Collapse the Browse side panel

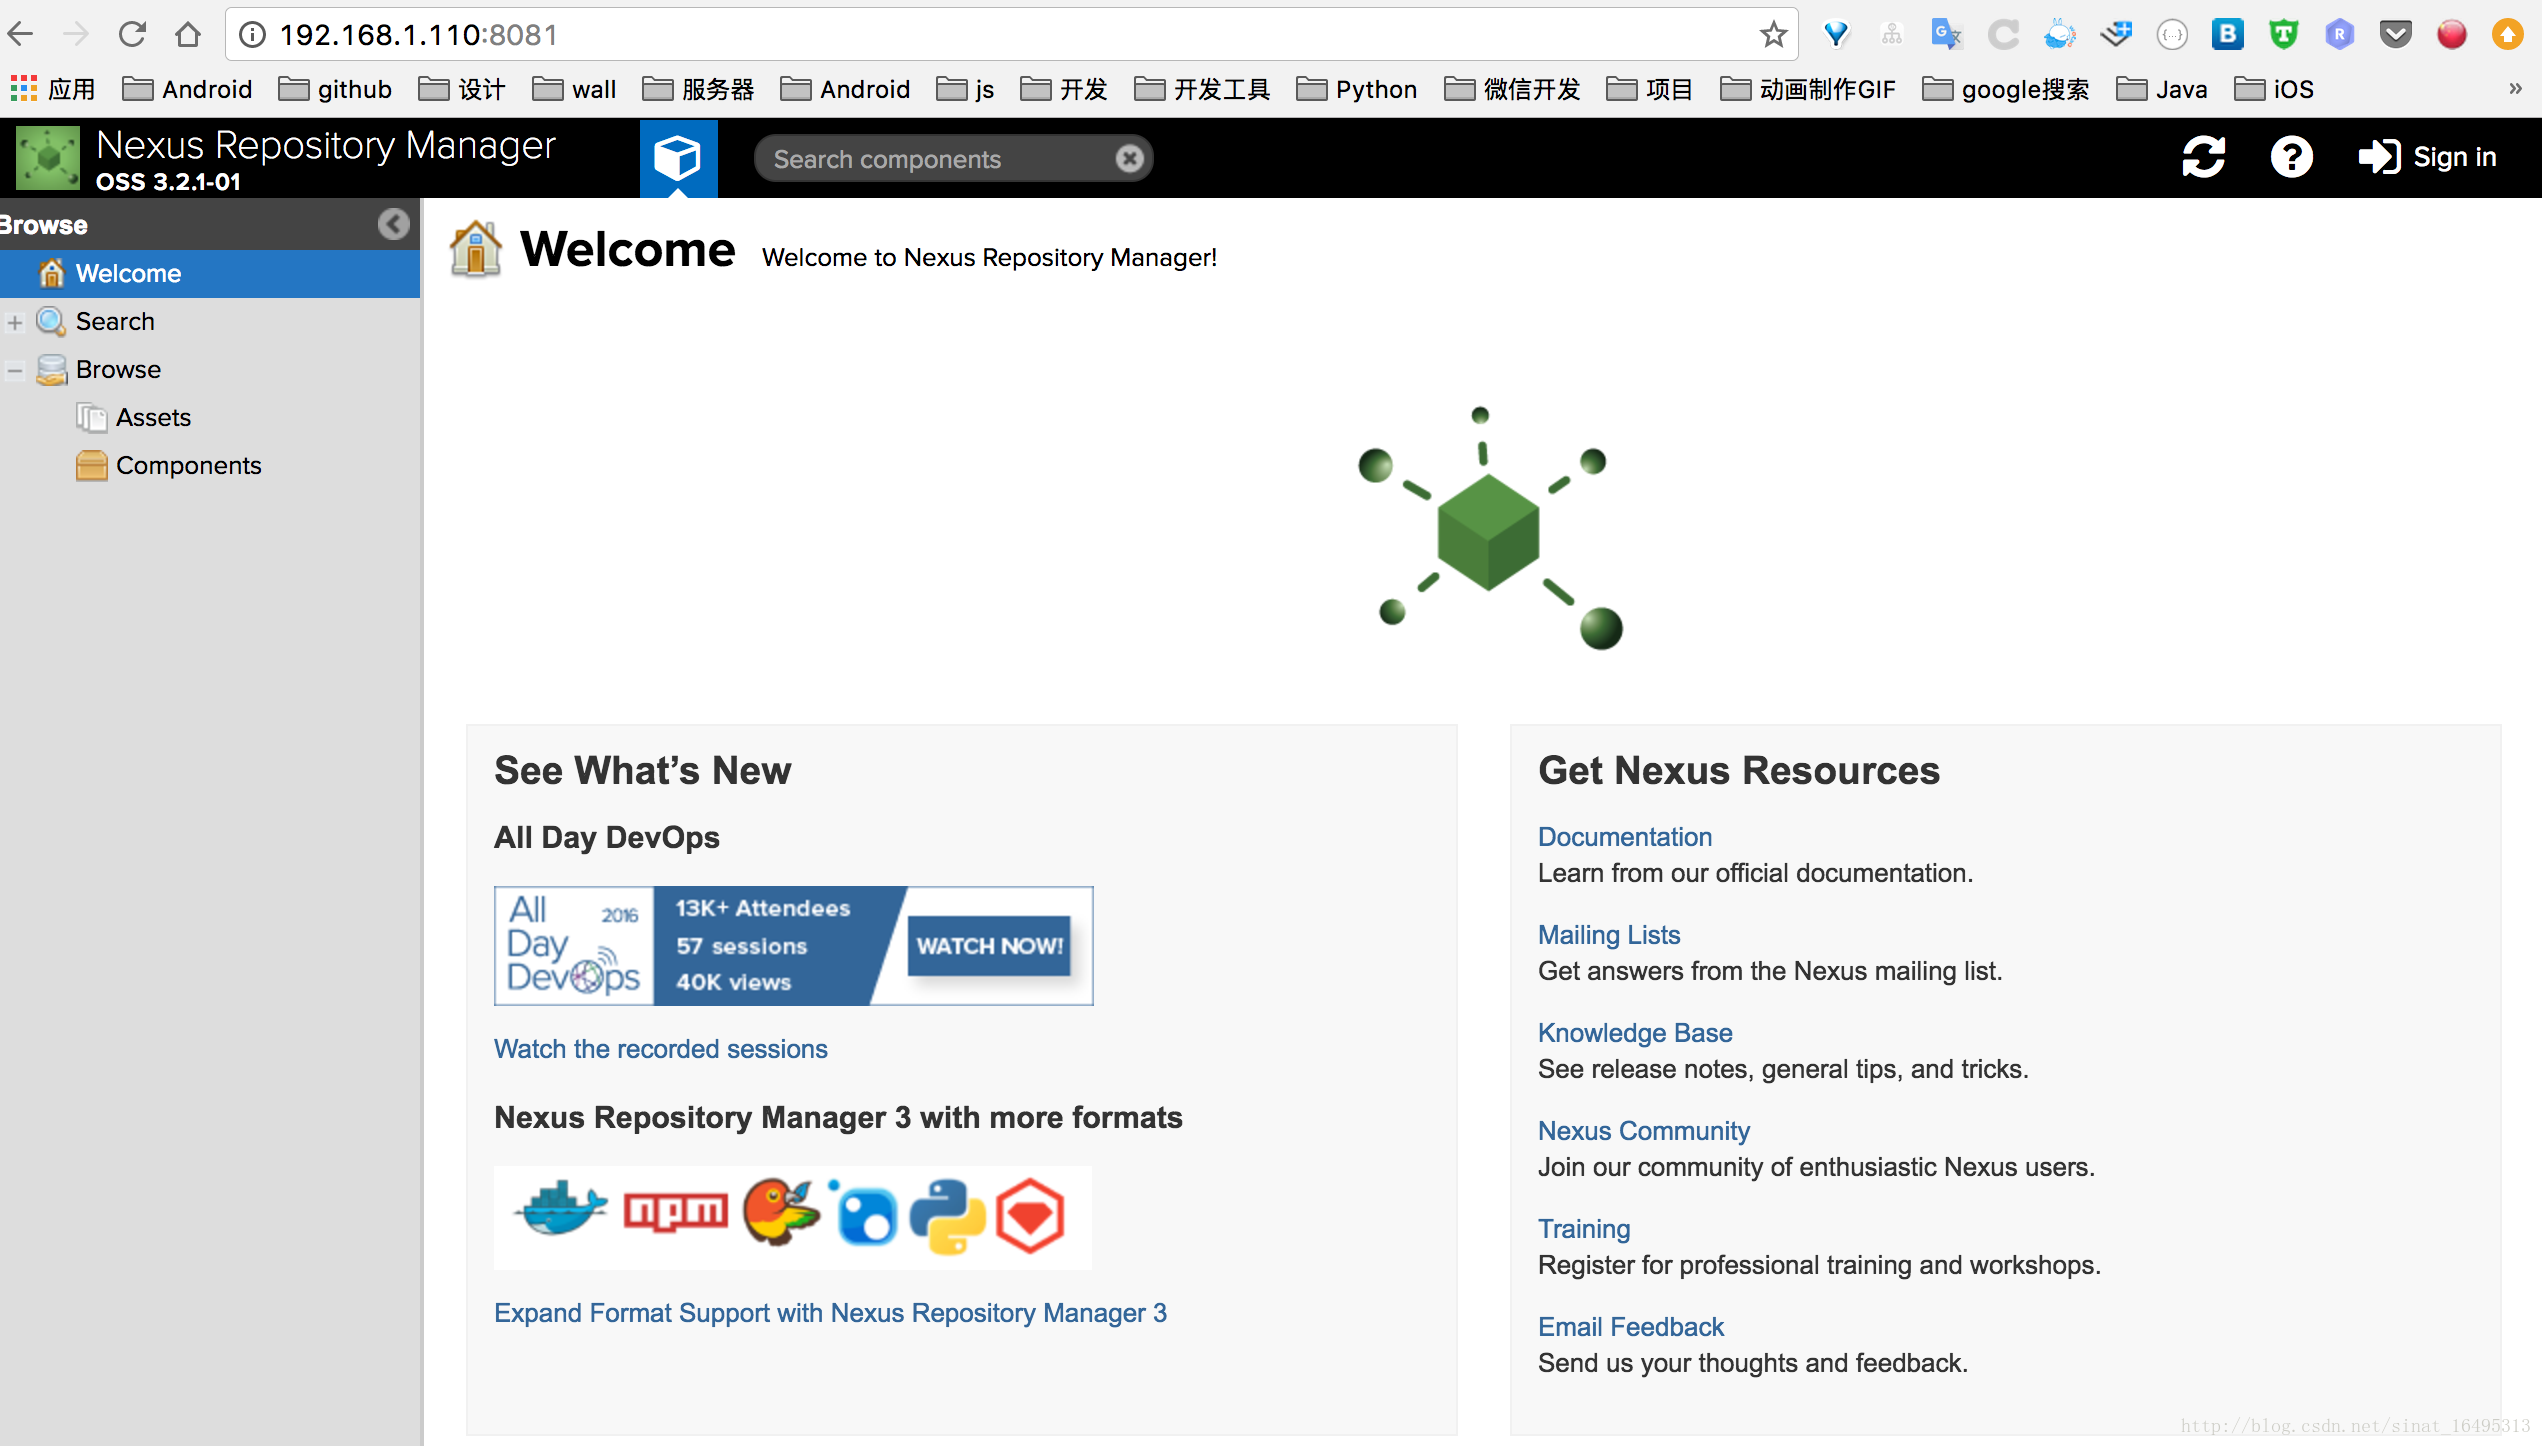click(x=393, y=224)
